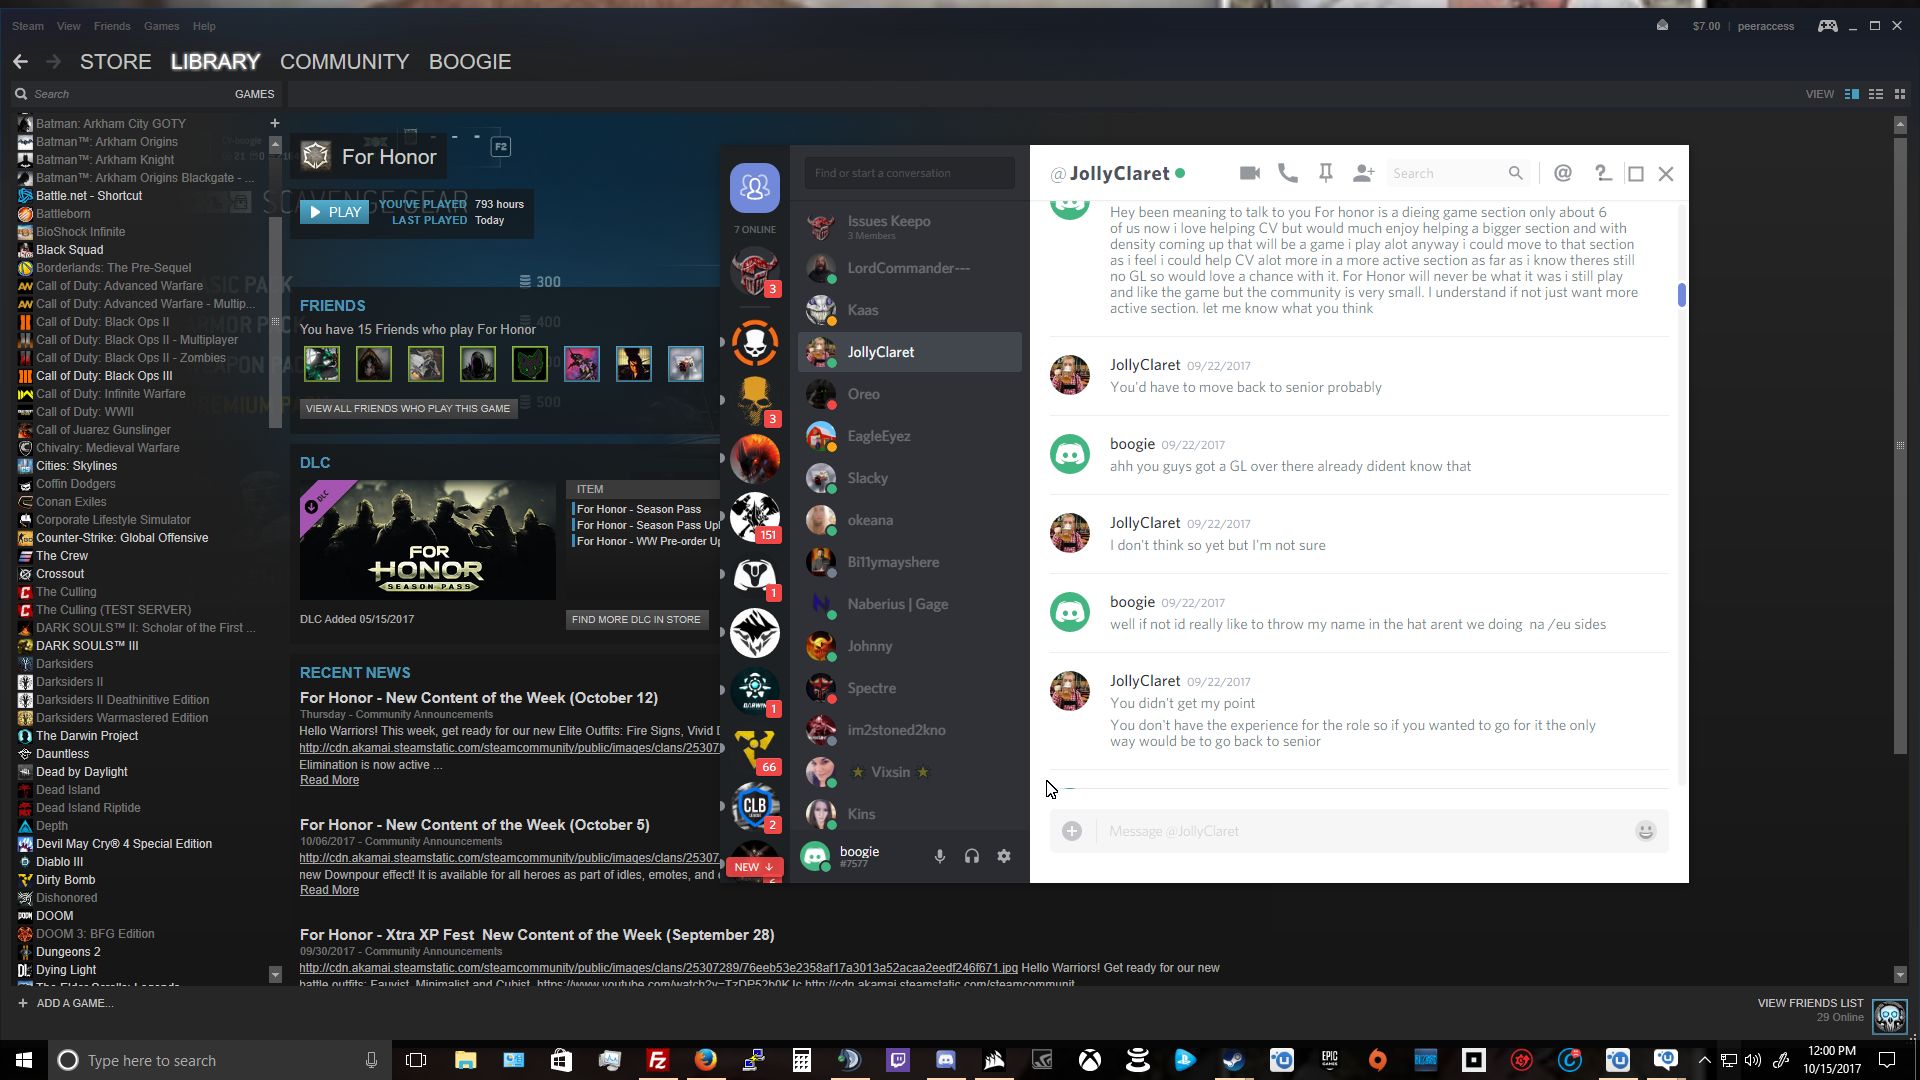The width and height of the screenshot is (1920, 1080).
Task: Toggle deafen headphones in Discord
Action: [x=971, y=856]
